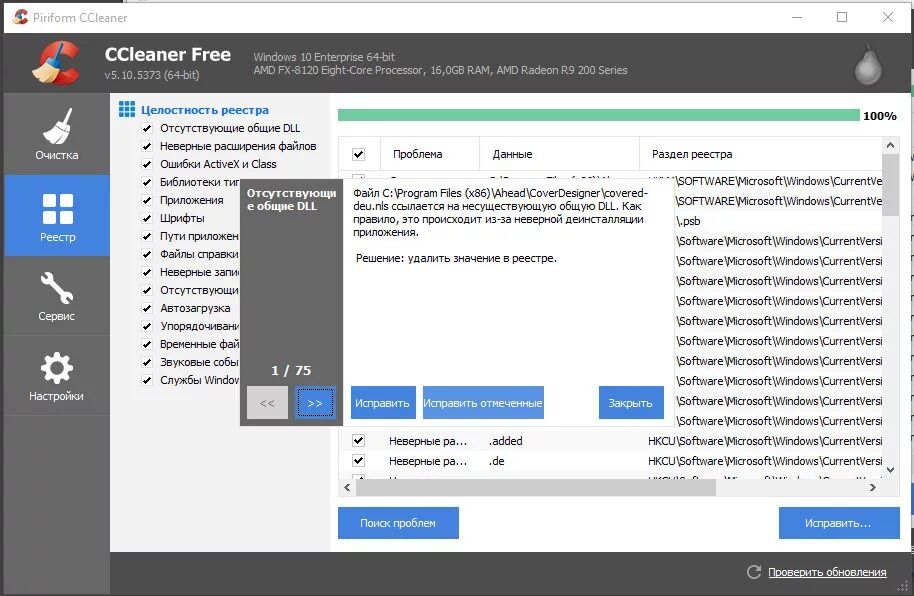Image resolution: width=914 pixels, height=596 pixels.
Task: Click the Целостность реестра grid icon
Action: tap(126, 109)
